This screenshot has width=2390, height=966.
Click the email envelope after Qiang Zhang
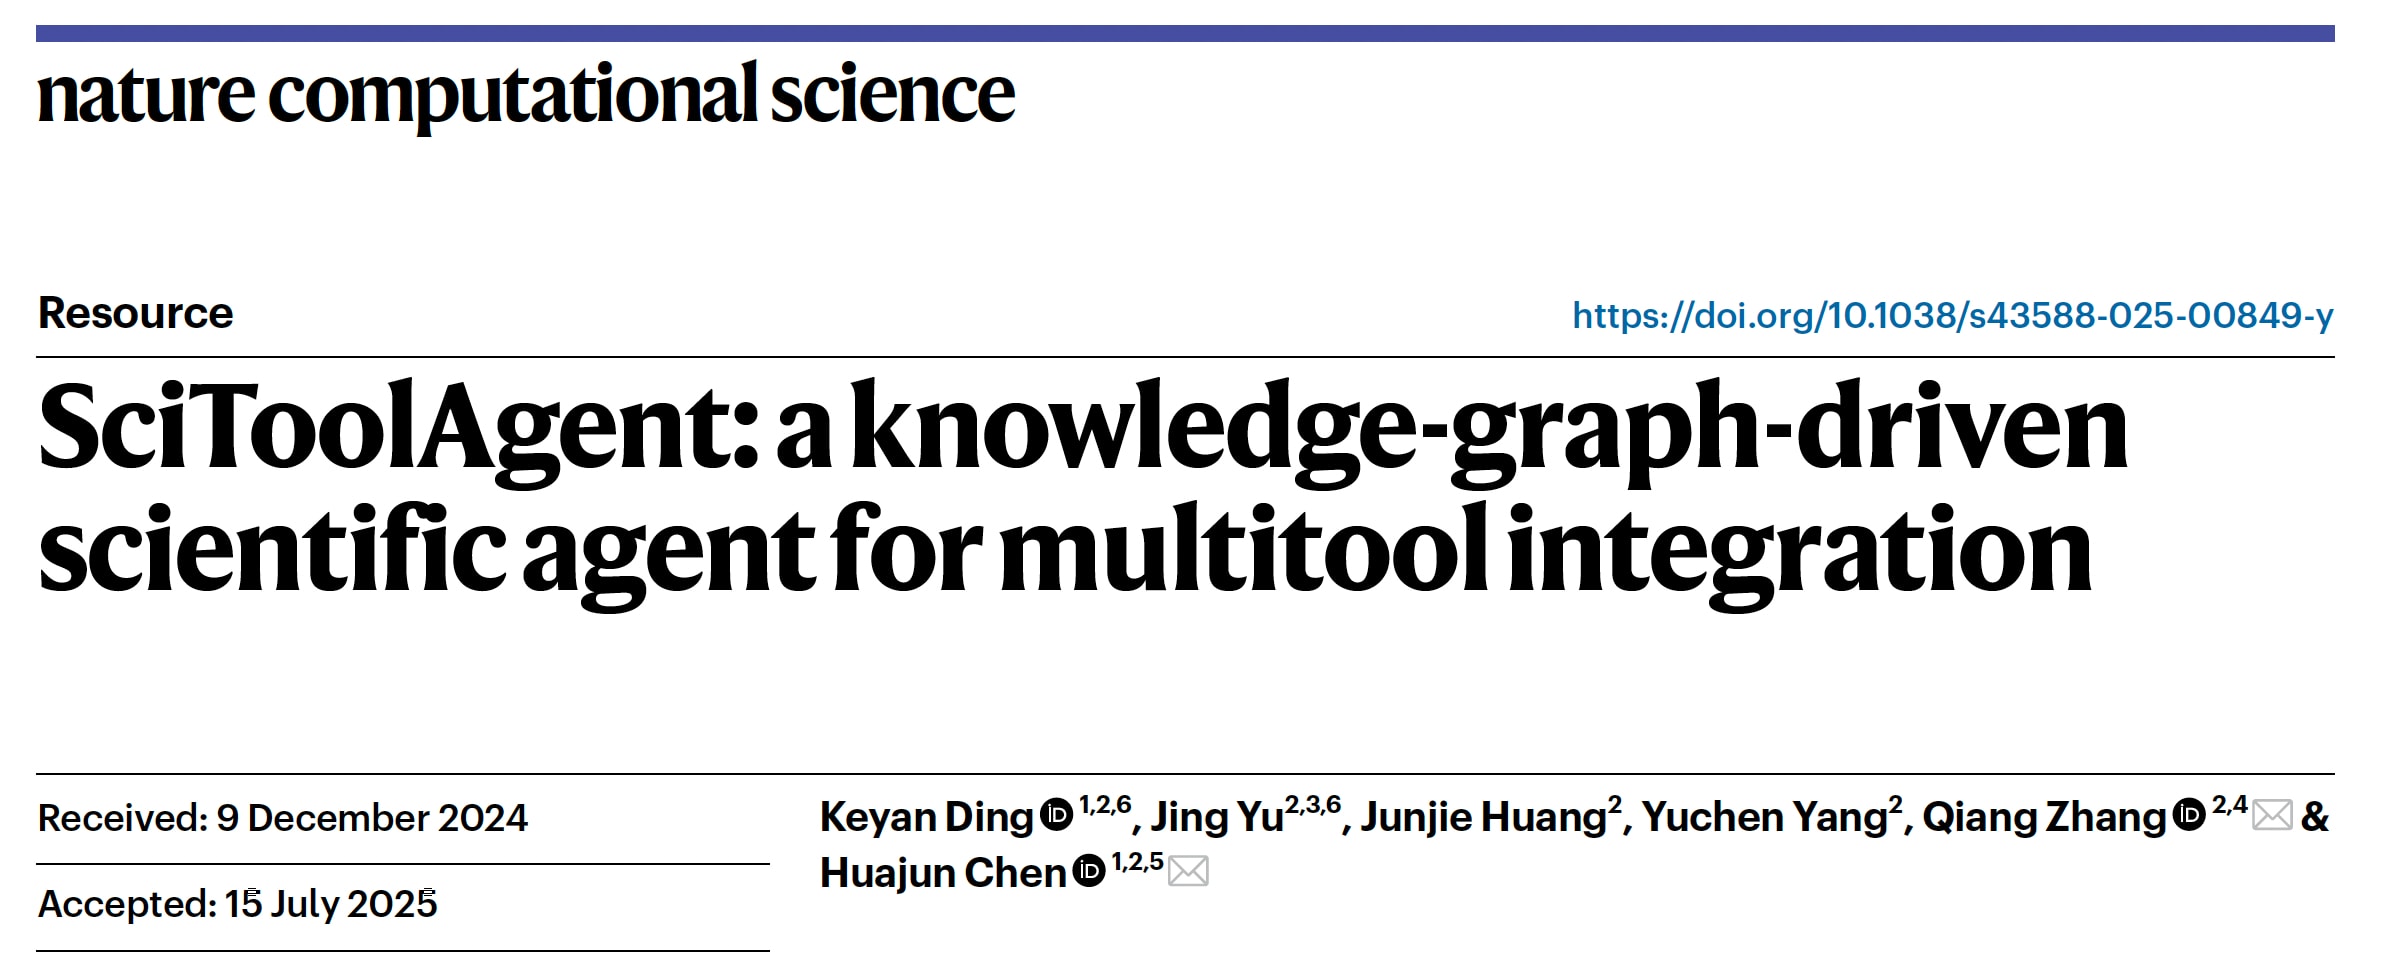[2272, 816]
